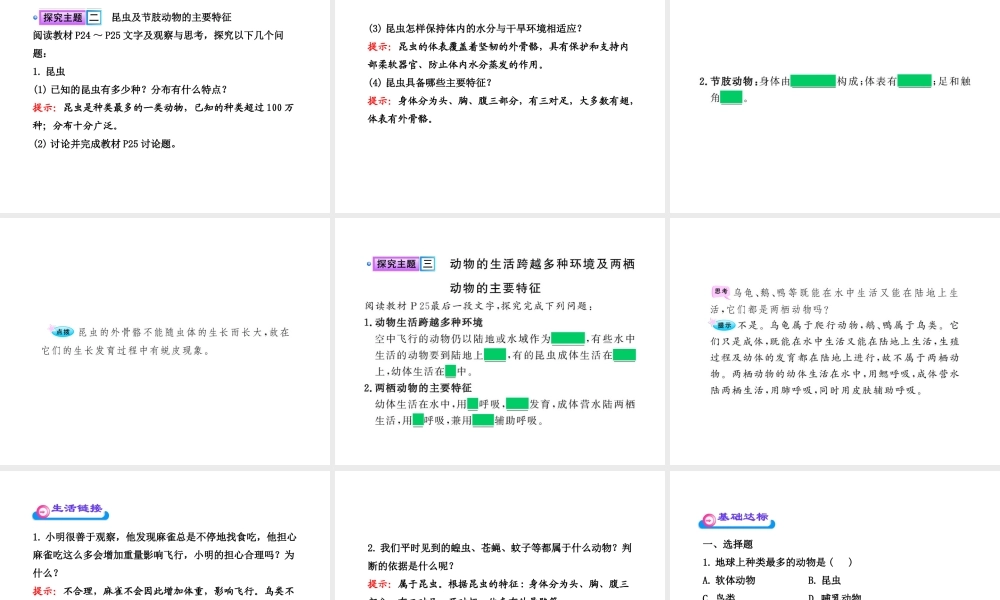The height and width of the screenshot is (600, 1000).
Task: Click the green blank before 发育
Action: point(517,404)
